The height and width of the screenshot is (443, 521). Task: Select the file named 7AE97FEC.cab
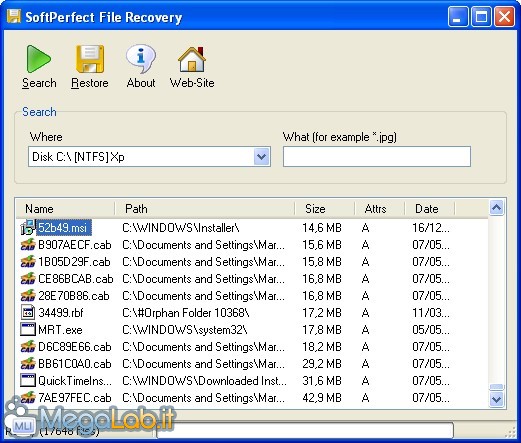[75, 398]
